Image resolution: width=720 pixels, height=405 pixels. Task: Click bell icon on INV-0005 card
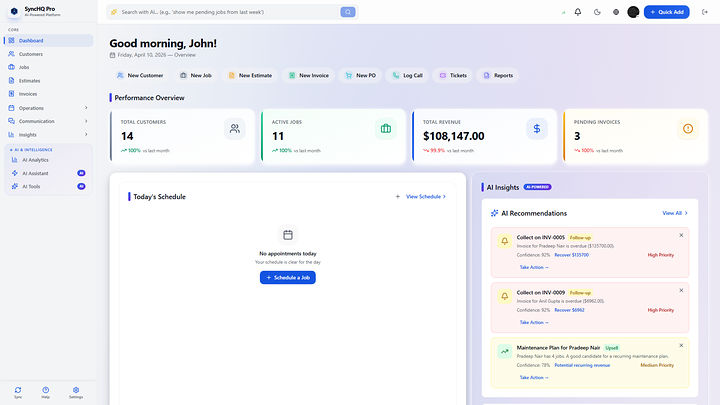[x=505, y=241]
